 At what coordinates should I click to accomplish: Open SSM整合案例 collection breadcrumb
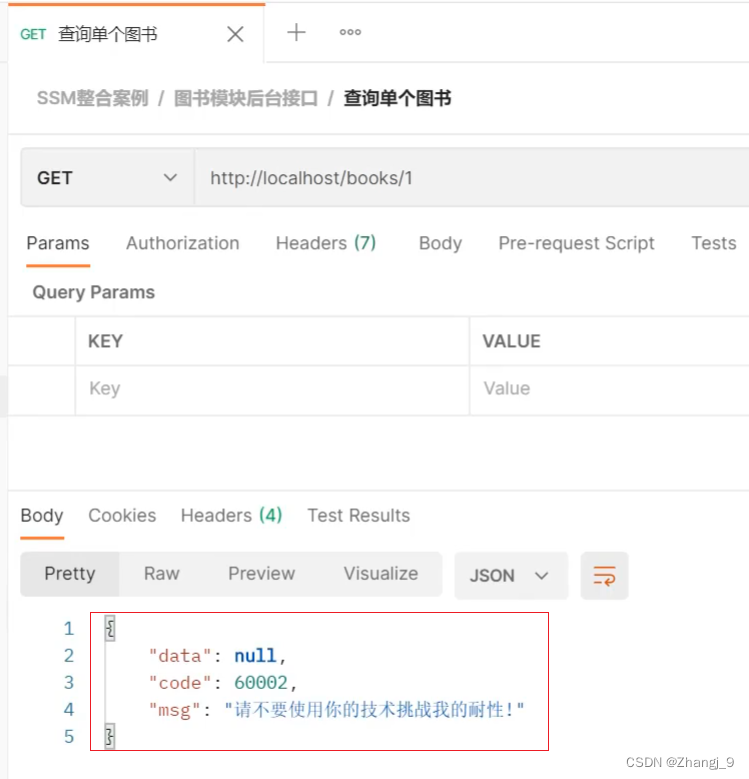coord(92,98)
